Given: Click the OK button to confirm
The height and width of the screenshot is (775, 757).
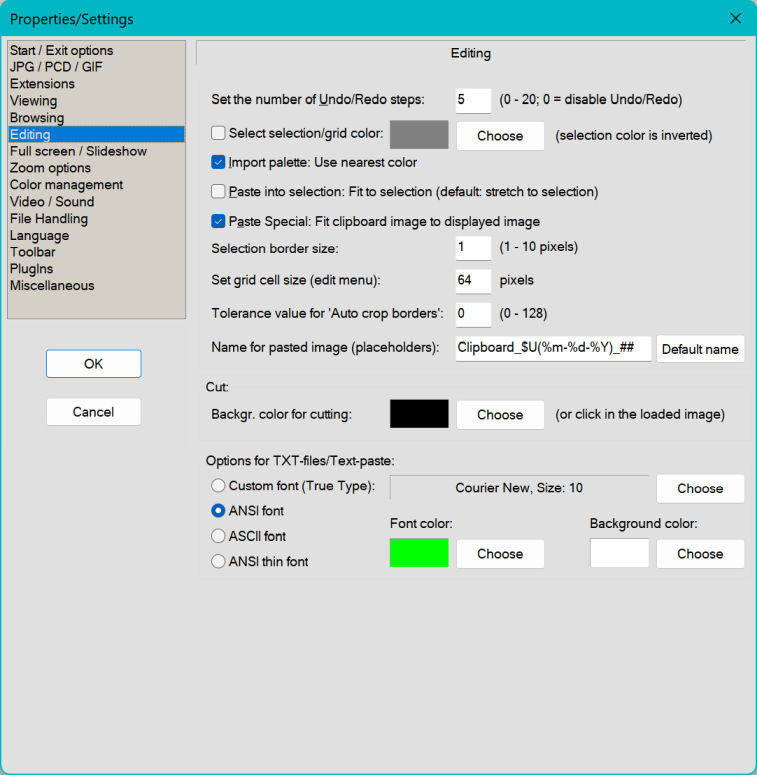Looking at the screenshot, I should [93, 364].
